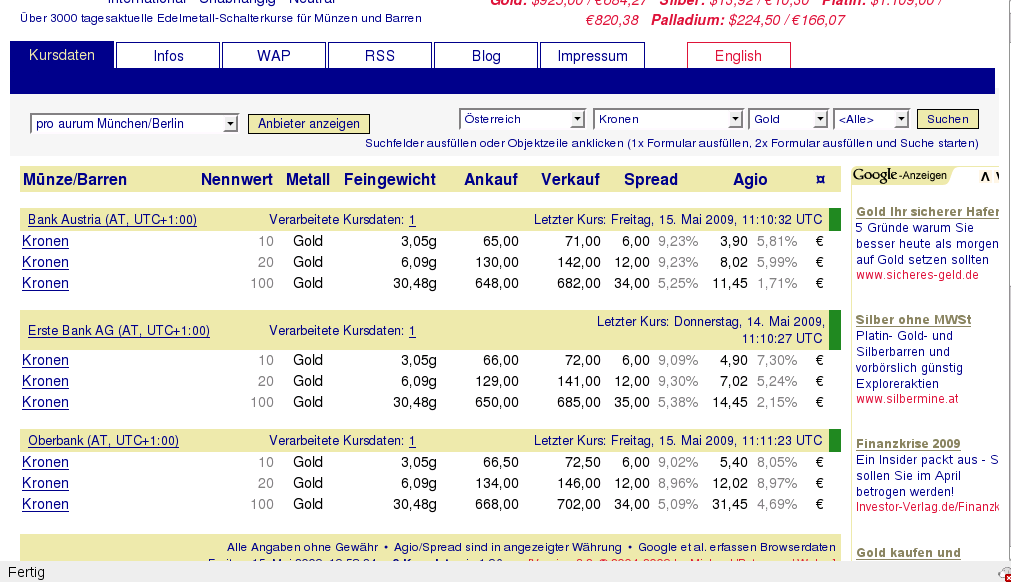Screen dimensions: 1011x582
Task: Open the Impressum tab
Action: 592,56
